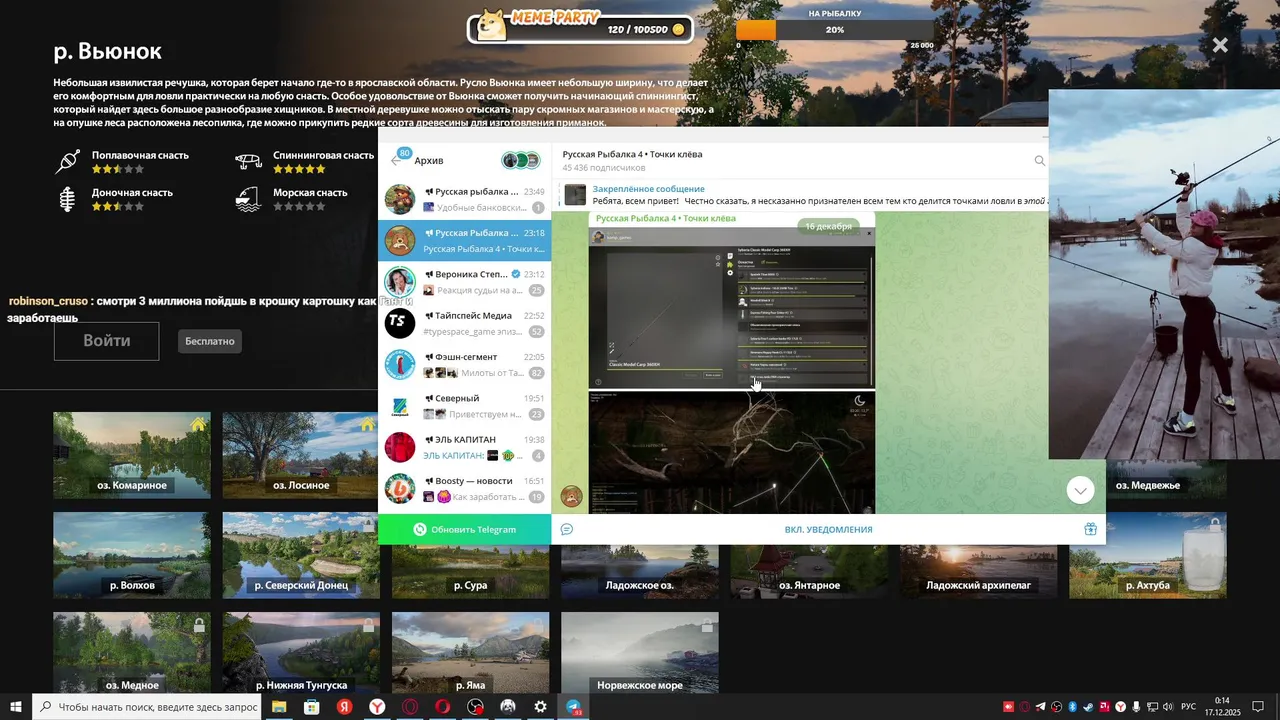The width and height of the screenshot is (1280, 720).
Task: Click archive stories avatars in Telegram
Action: (x=521, y=160)
